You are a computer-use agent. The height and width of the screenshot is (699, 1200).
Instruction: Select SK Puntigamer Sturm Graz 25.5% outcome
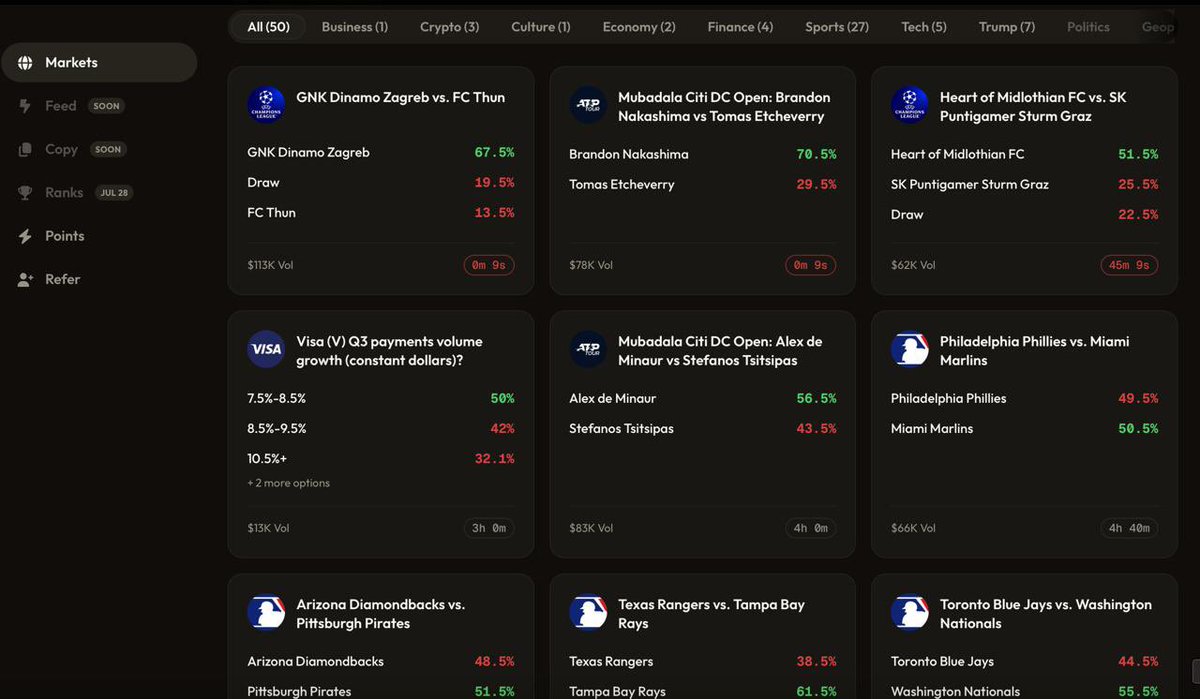click(1025, 184)
